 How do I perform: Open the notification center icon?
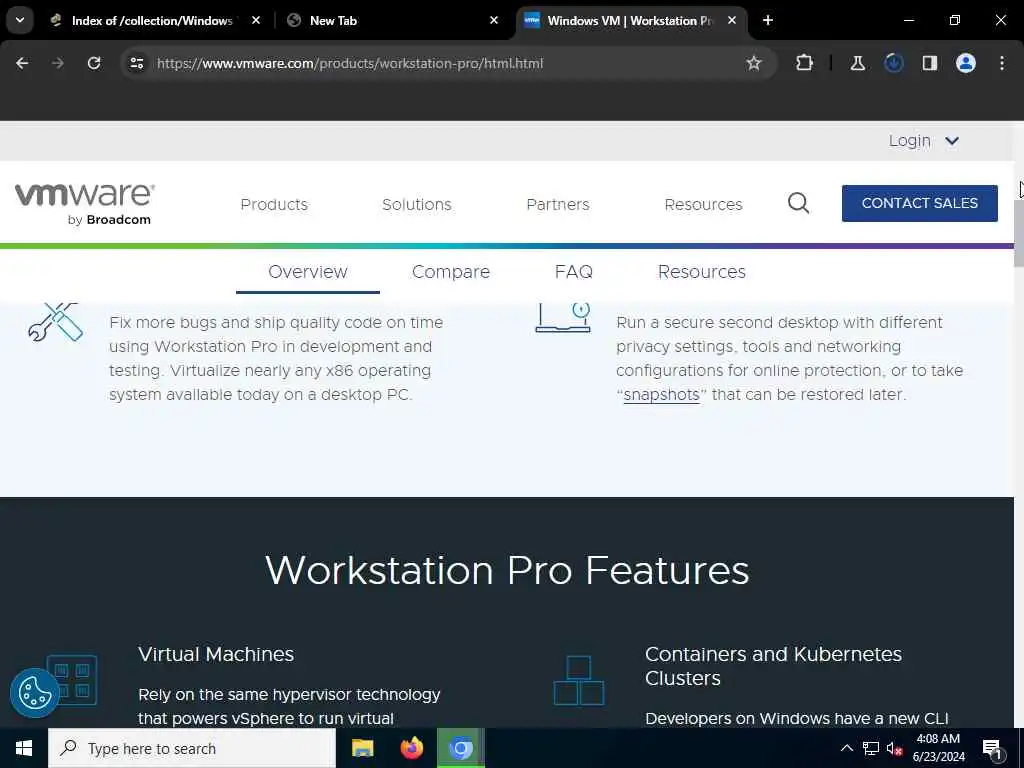click(992, 748)
